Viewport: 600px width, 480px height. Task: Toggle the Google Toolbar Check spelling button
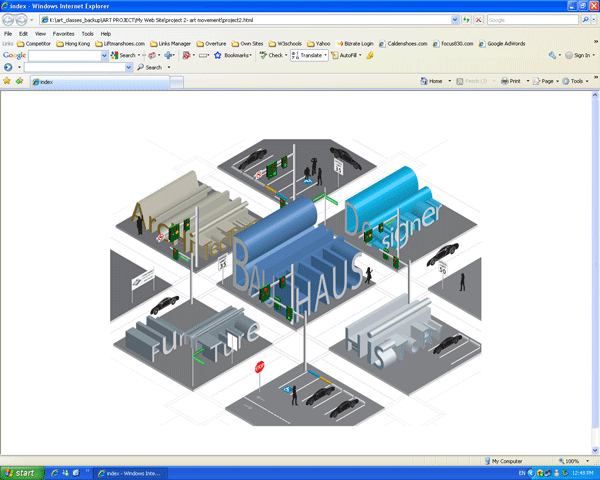273,56
